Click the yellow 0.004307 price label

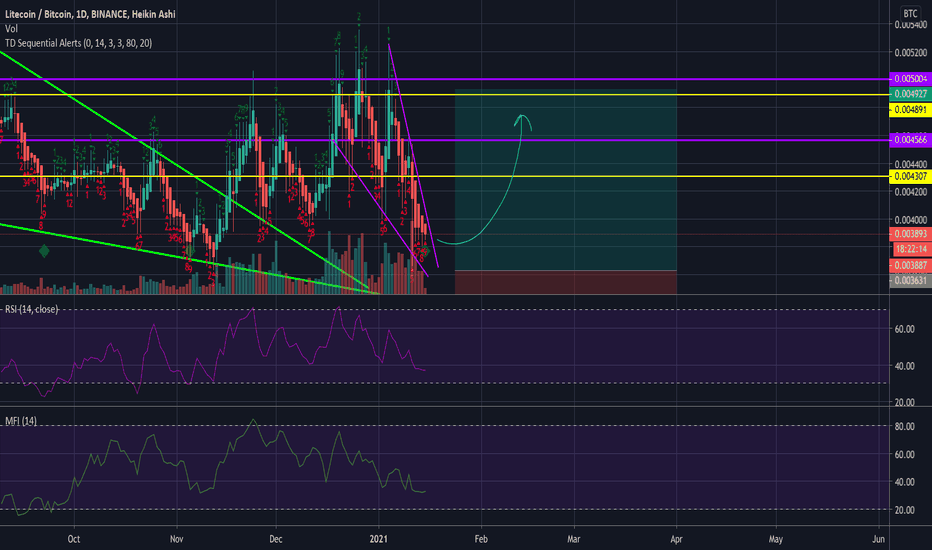coord(910,177)
